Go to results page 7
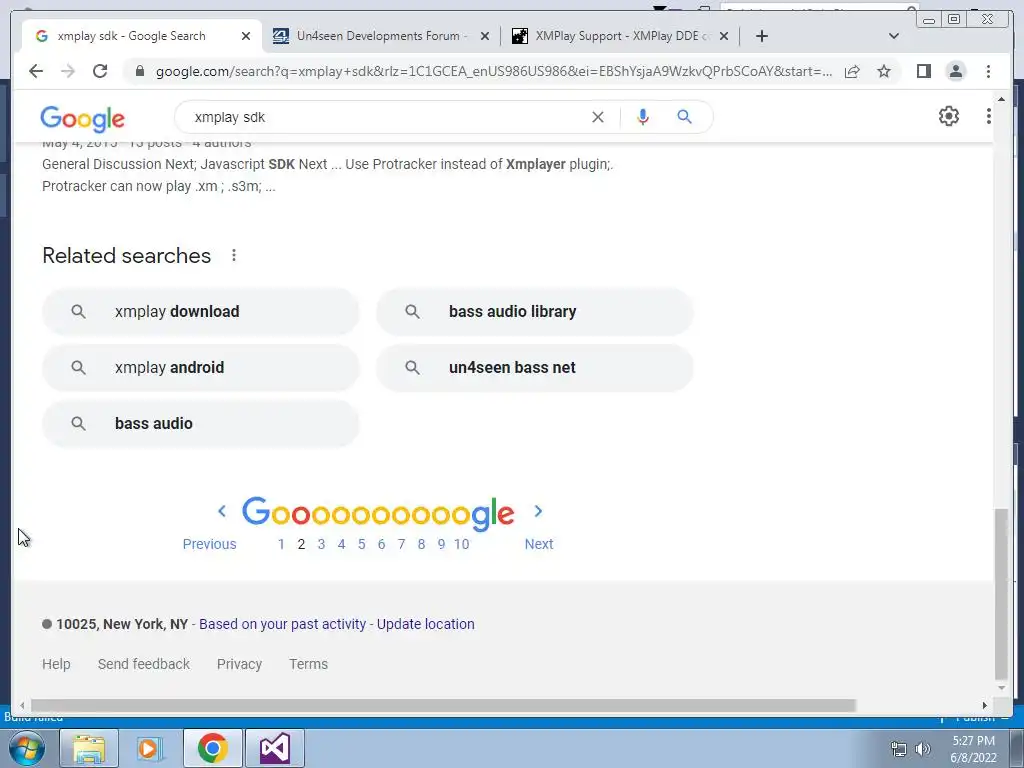Screen dimensions: 1024x768 tap(401, 544)
